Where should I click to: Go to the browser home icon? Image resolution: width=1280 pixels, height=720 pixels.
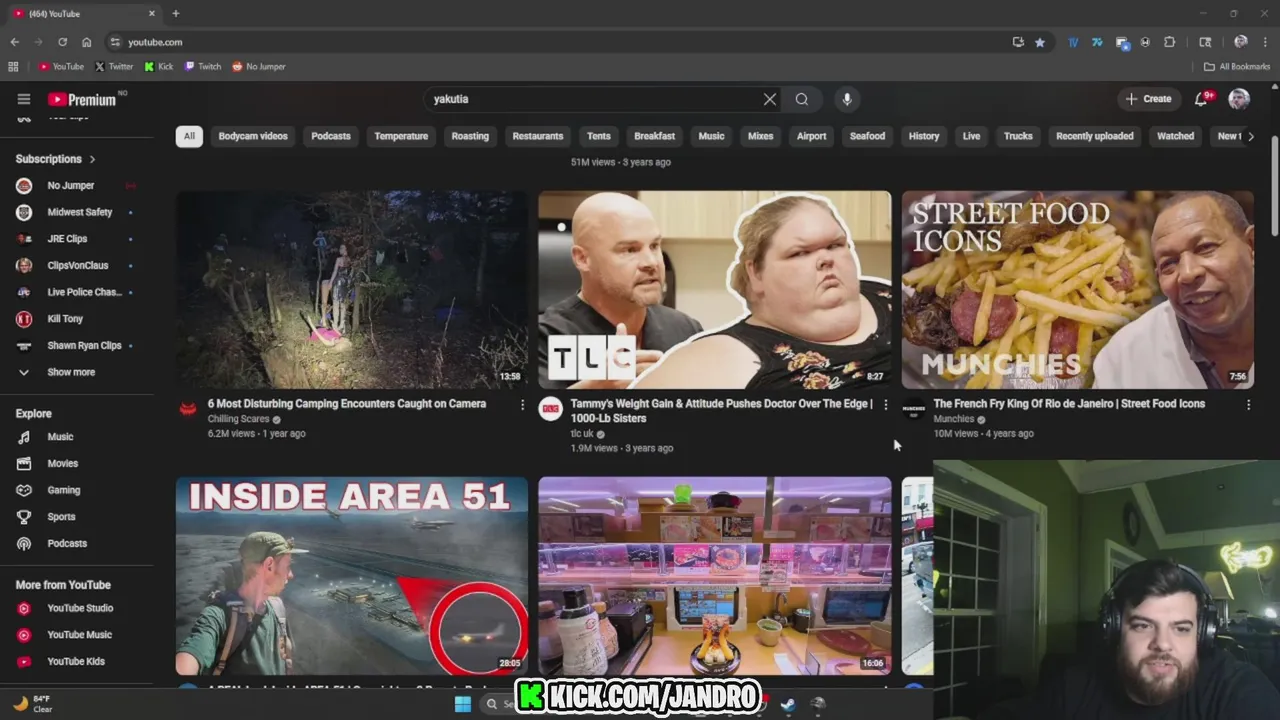(x=87, y=42)
